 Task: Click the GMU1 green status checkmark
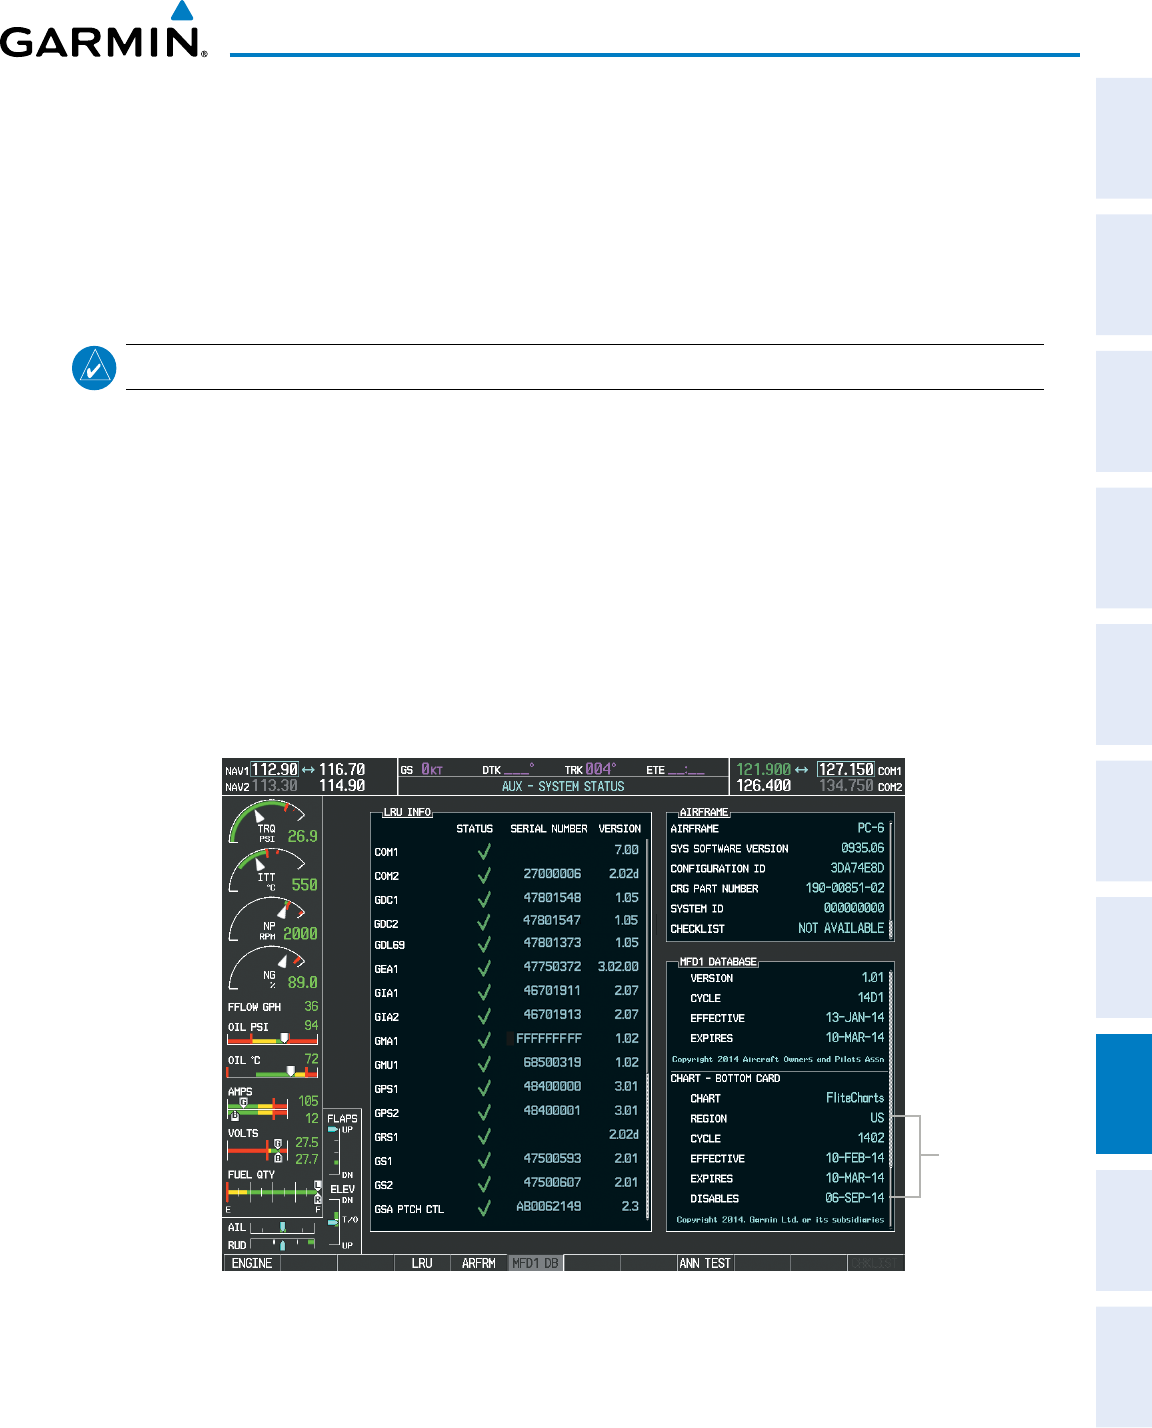point(484,1065)
